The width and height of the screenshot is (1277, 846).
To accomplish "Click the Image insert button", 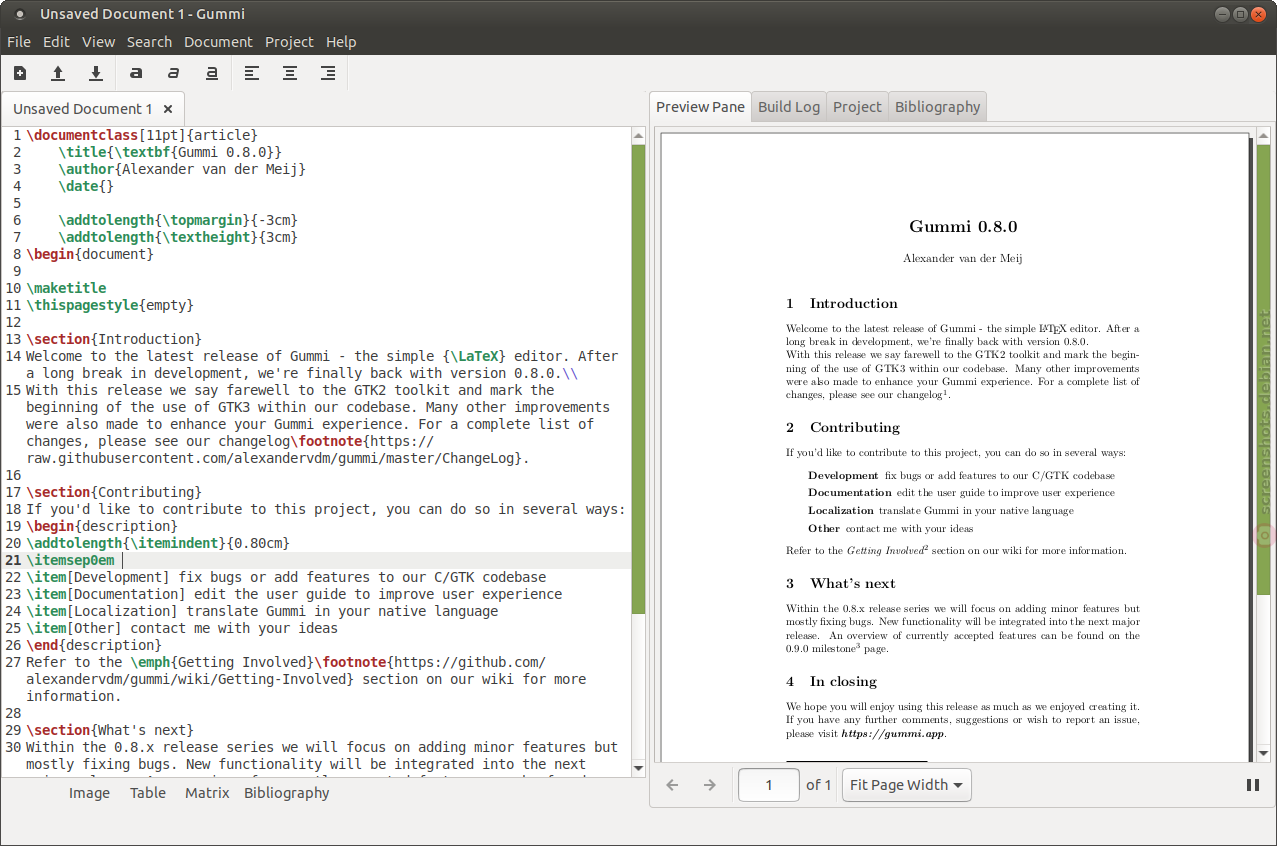I will [89, 793].
